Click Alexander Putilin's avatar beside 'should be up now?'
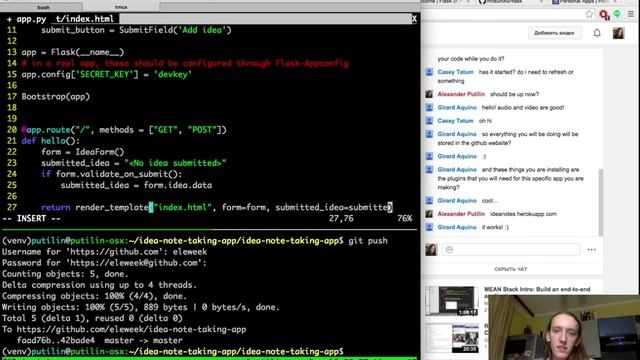This screenshot has width=640, height=360. point(429,94)
